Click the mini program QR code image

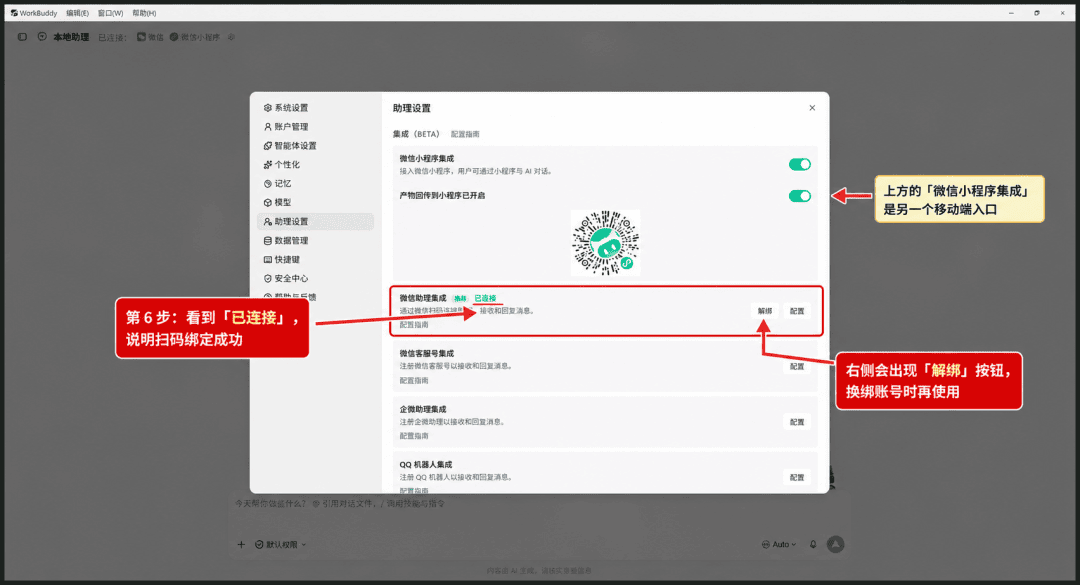pos(605,243)
